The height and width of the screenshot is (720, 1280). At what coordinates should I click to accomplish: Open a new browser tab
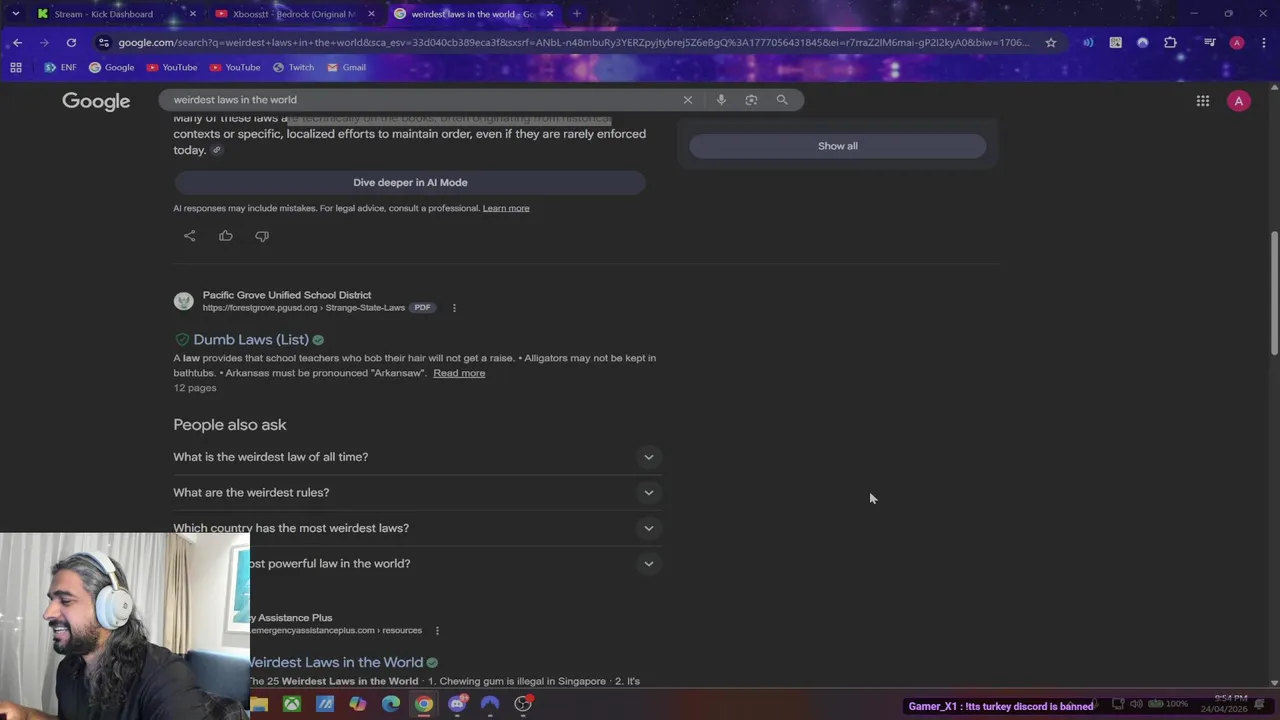(x=576, y=14)
